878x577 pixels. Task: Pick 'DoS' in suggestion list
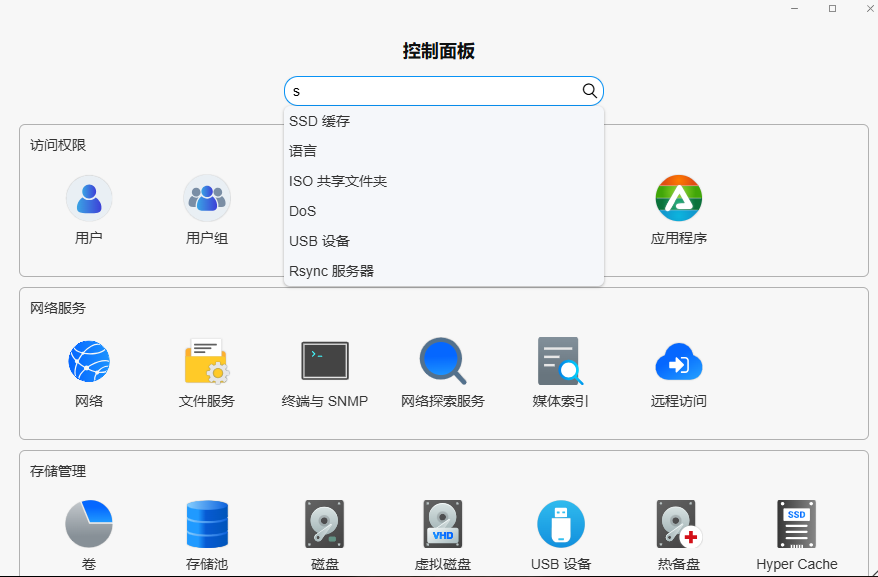[x=303, y=212]
